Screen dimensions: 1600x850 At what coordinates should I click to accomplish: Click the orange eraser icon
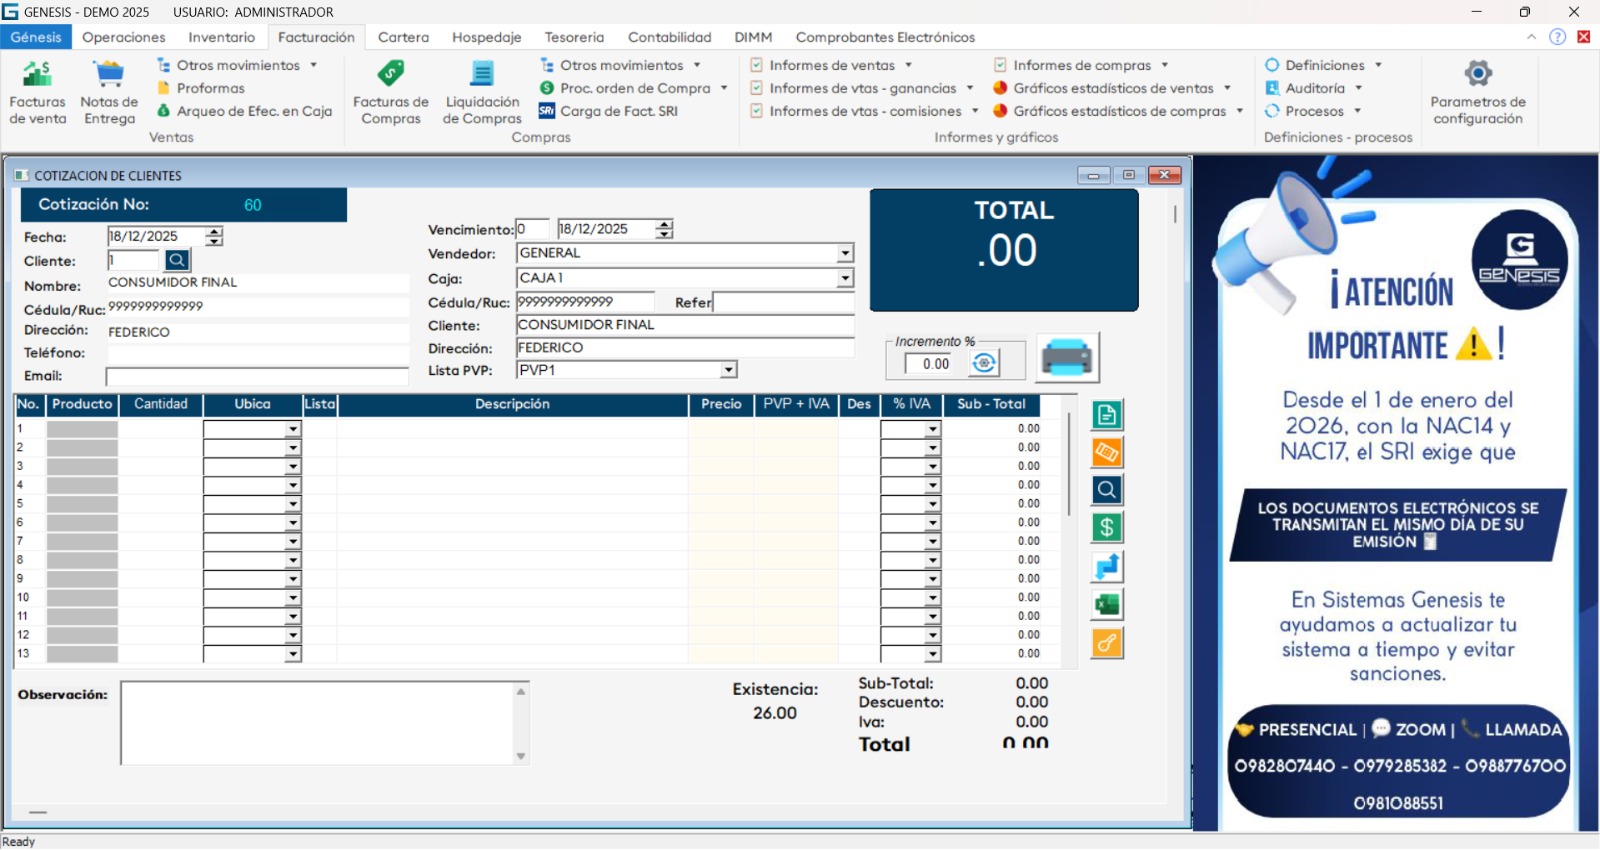[x=1107, y=453]
